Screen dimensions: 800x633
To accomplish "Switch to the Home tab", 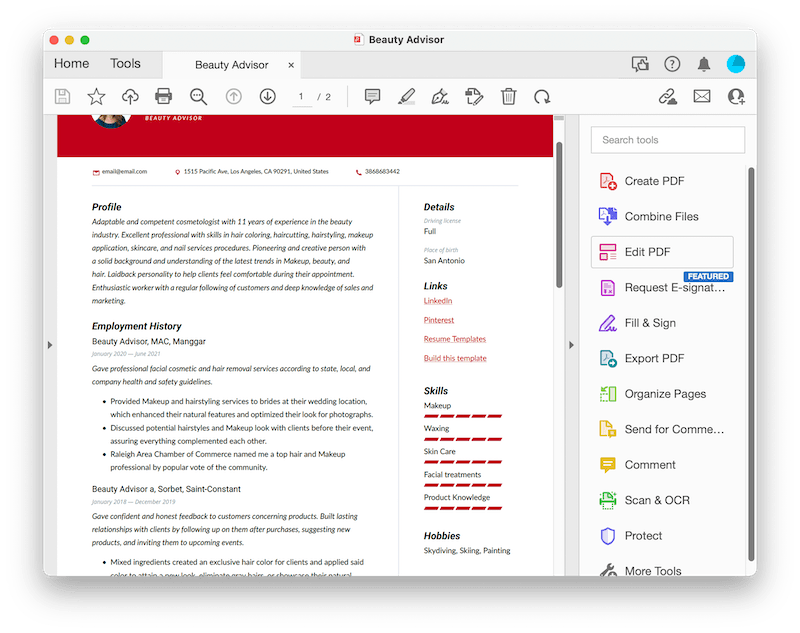I will tap(71, 63).
